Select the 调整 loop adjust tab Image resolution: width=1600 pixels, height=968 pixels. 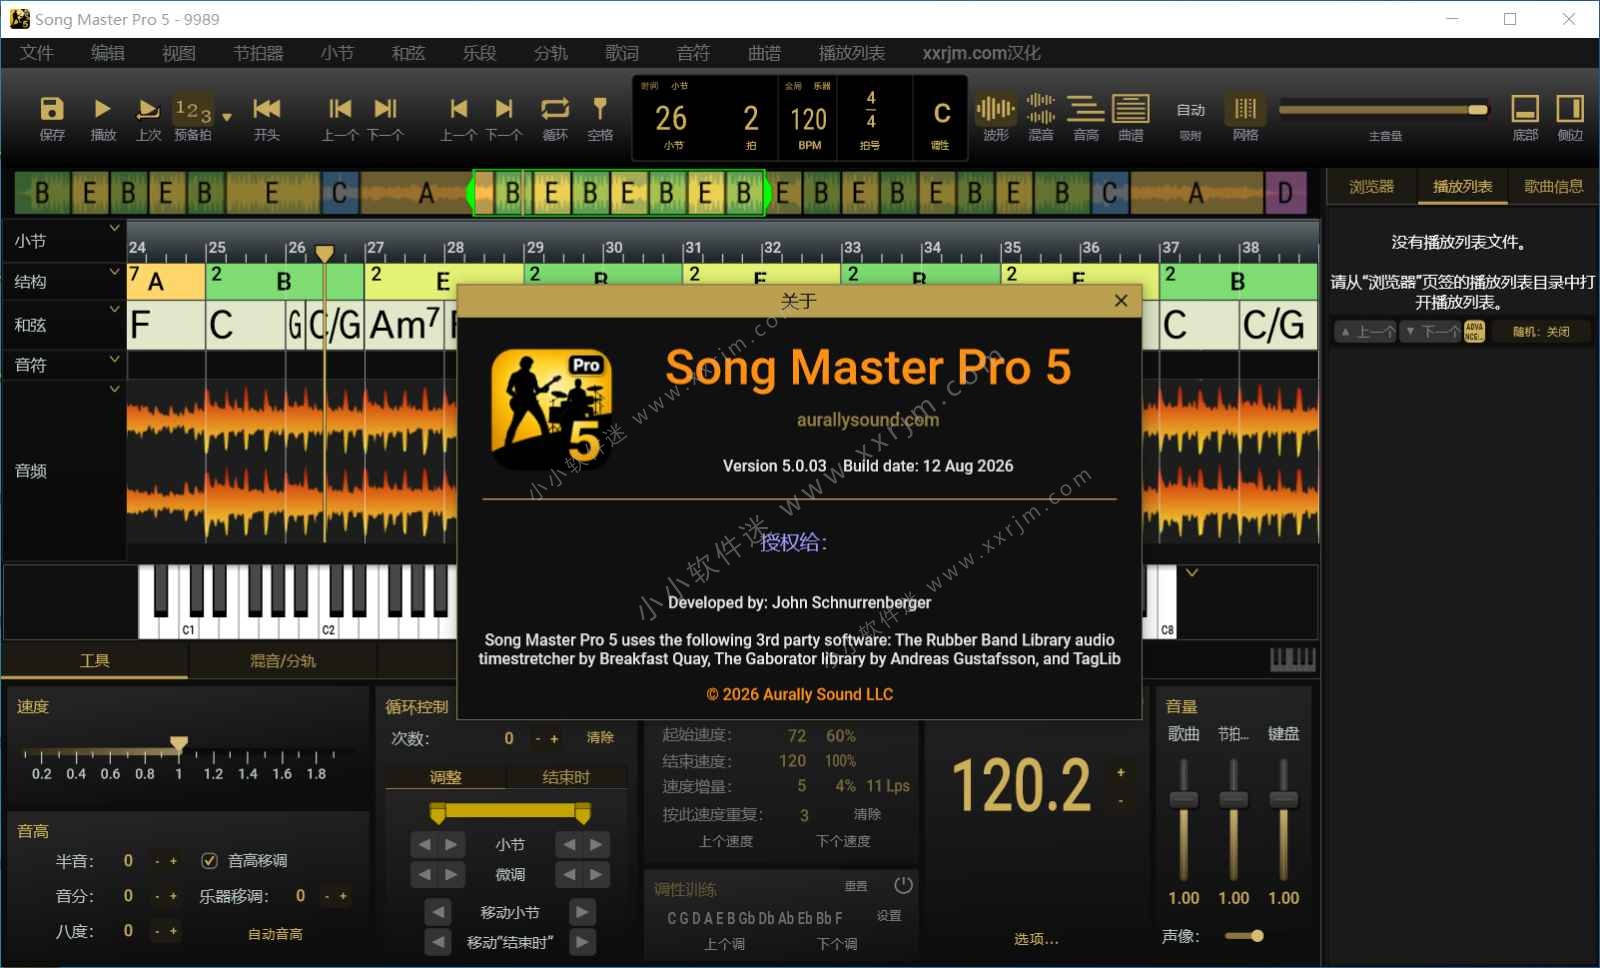pos(446,777)
